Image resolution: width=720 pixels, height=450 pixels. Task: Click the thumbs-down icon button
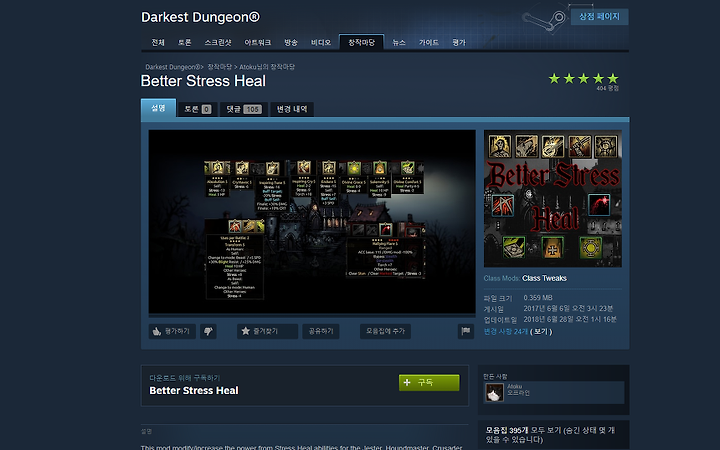(208, 331)
